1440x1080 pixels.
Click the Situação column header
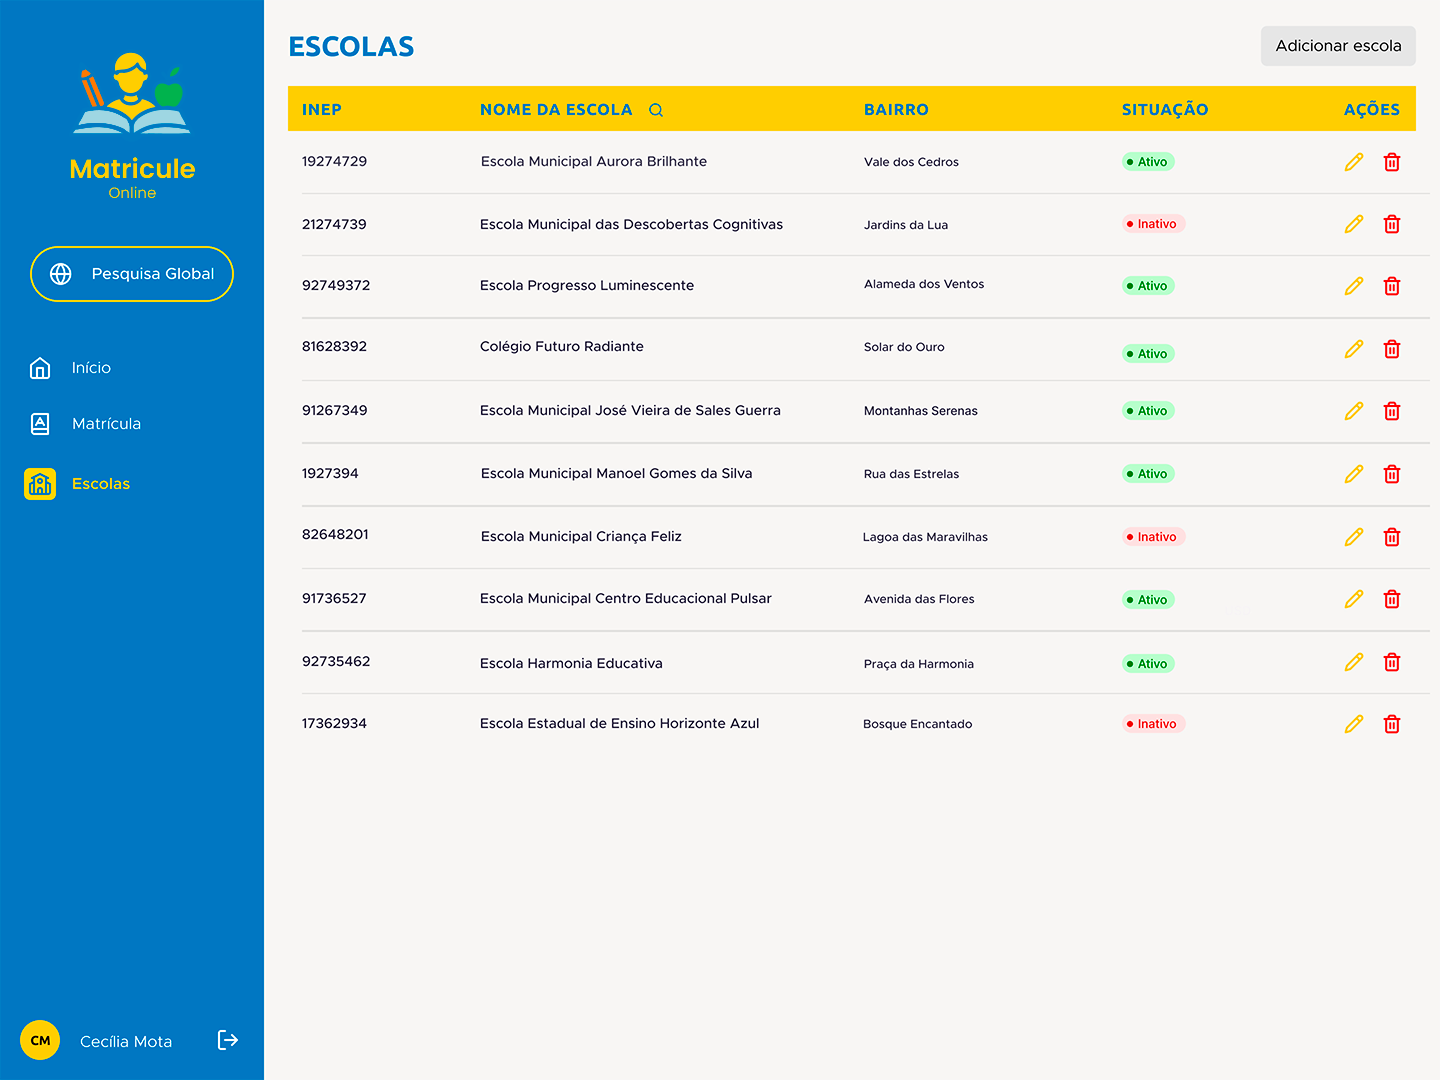click(x=1165, y=110)
